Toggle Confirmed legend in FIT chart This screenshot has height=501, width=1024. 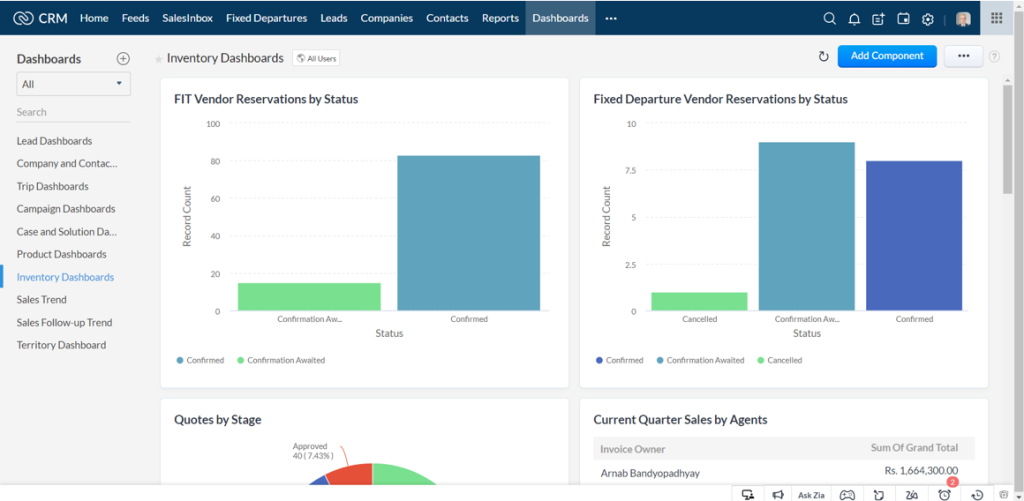tap(200, 360)
